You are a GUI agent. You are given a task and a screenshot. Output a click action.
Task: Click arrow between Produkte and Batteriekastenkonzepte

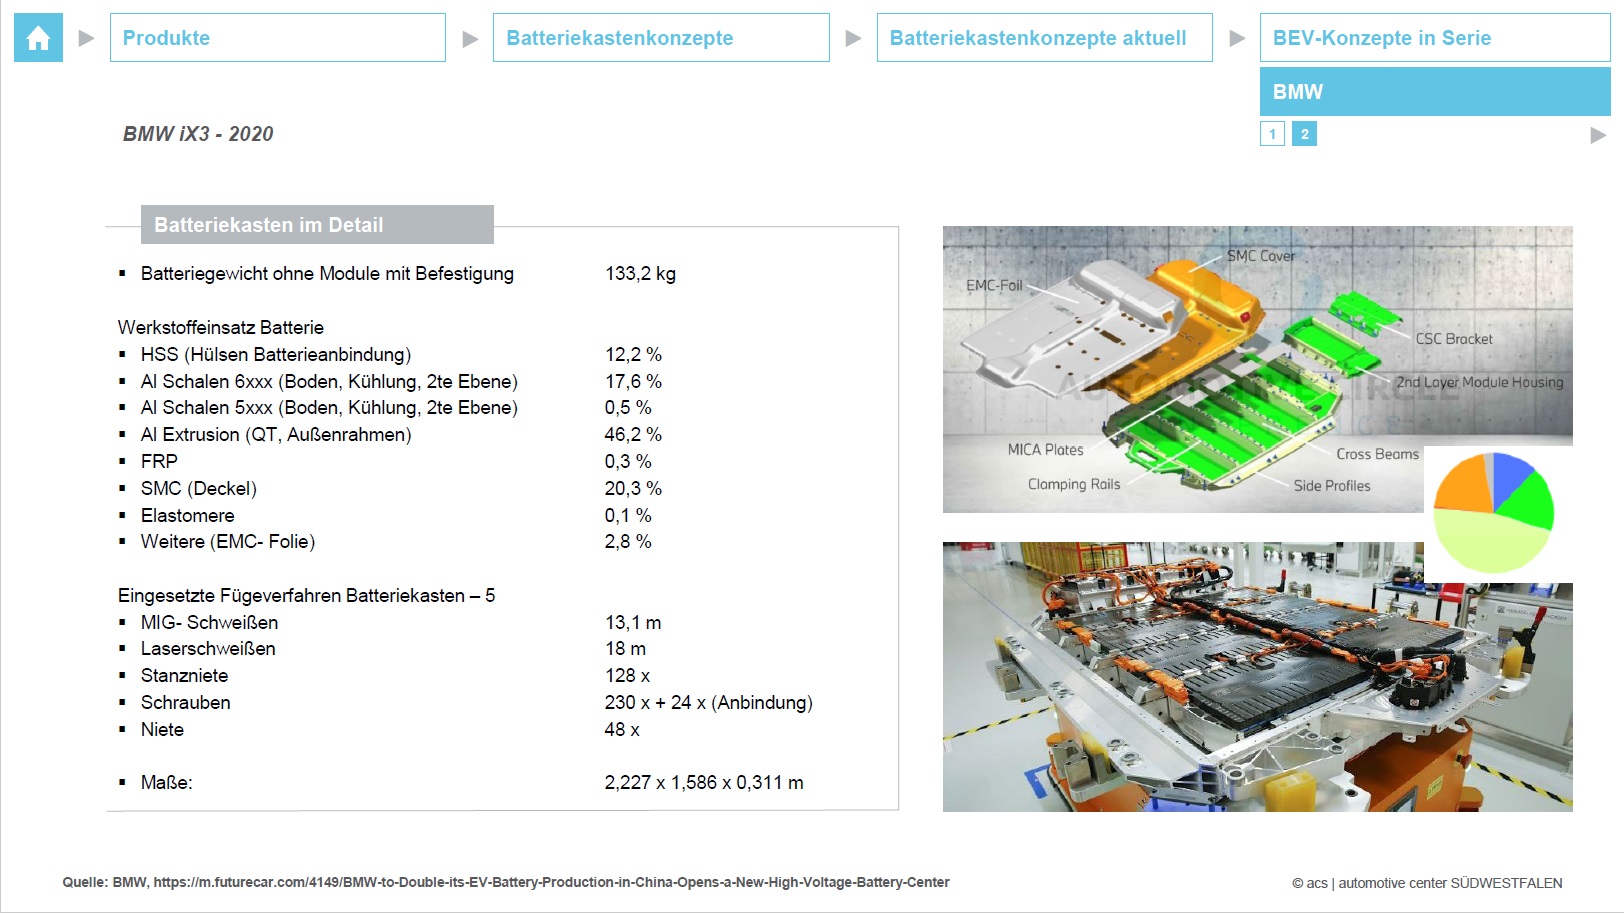point(470,39)
